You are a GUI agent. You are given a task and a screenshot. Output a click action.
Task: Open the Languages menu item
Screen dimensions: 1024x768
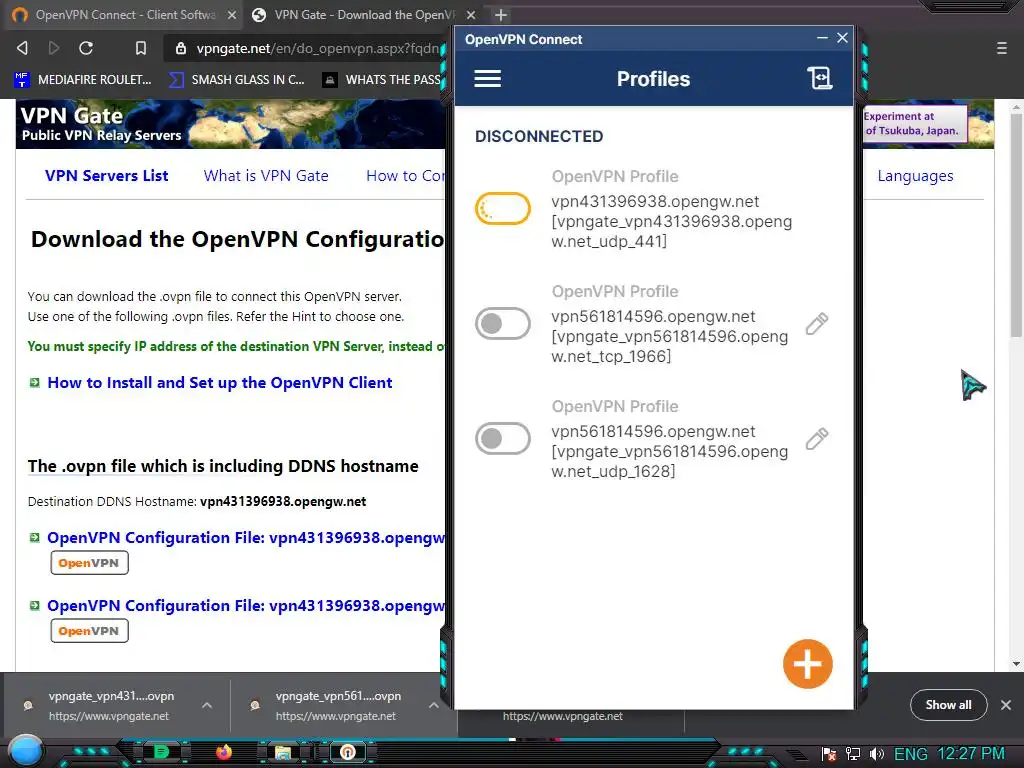[915, 176]
